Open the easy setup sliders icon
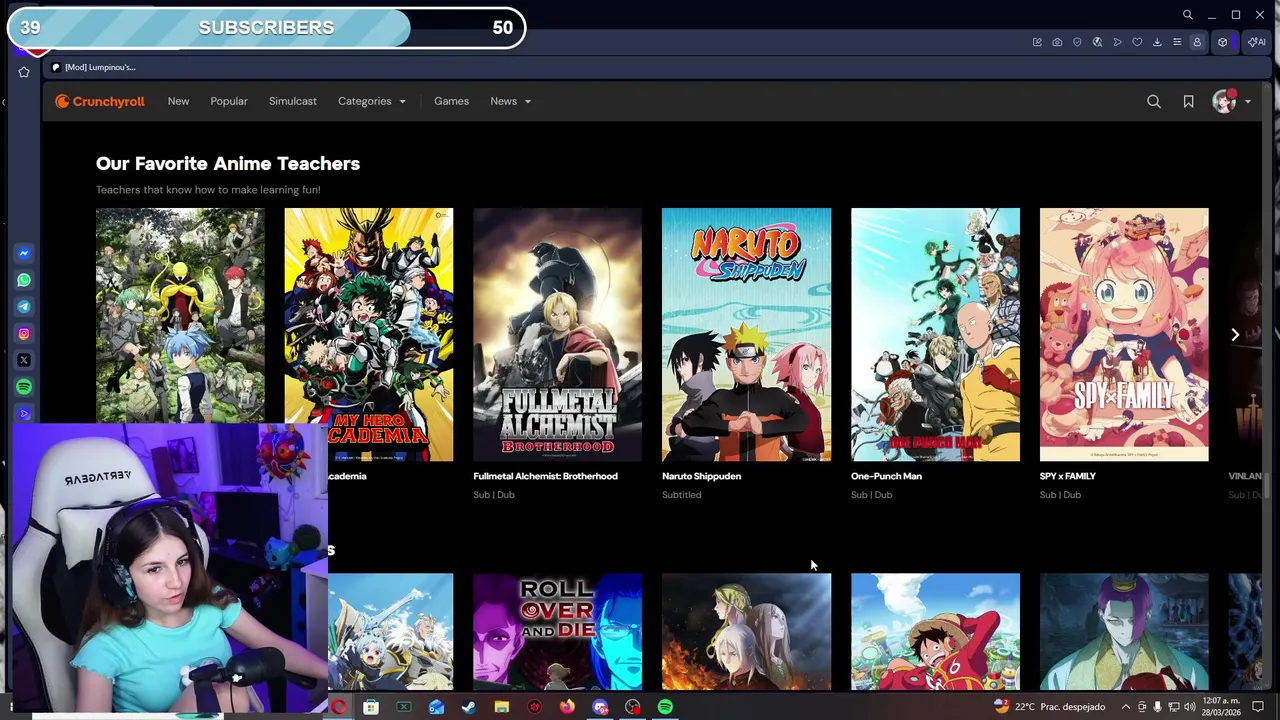This screenshot has width=1280, height=720. (x=1177, y=42)
